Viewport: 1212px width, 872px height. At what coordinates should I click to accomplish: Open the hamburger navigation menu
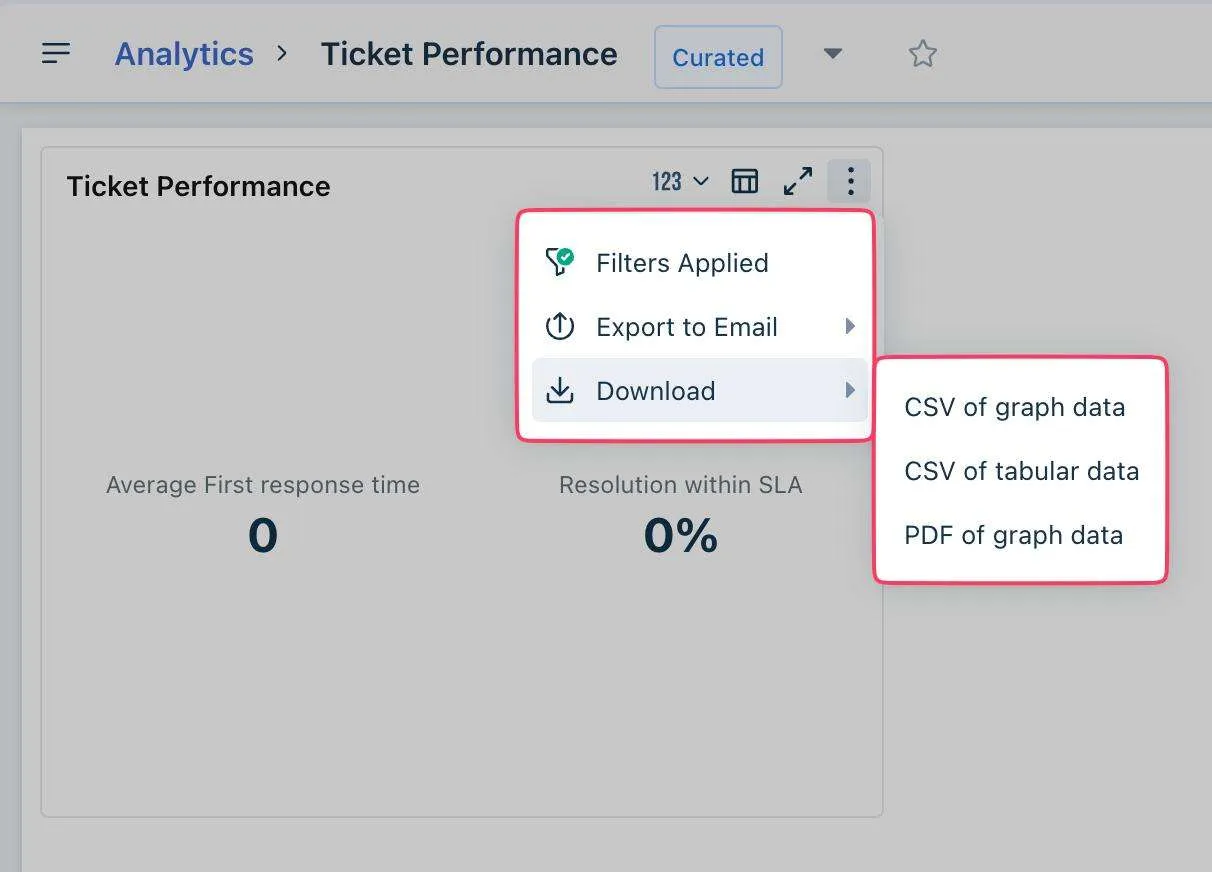(56, 53)
